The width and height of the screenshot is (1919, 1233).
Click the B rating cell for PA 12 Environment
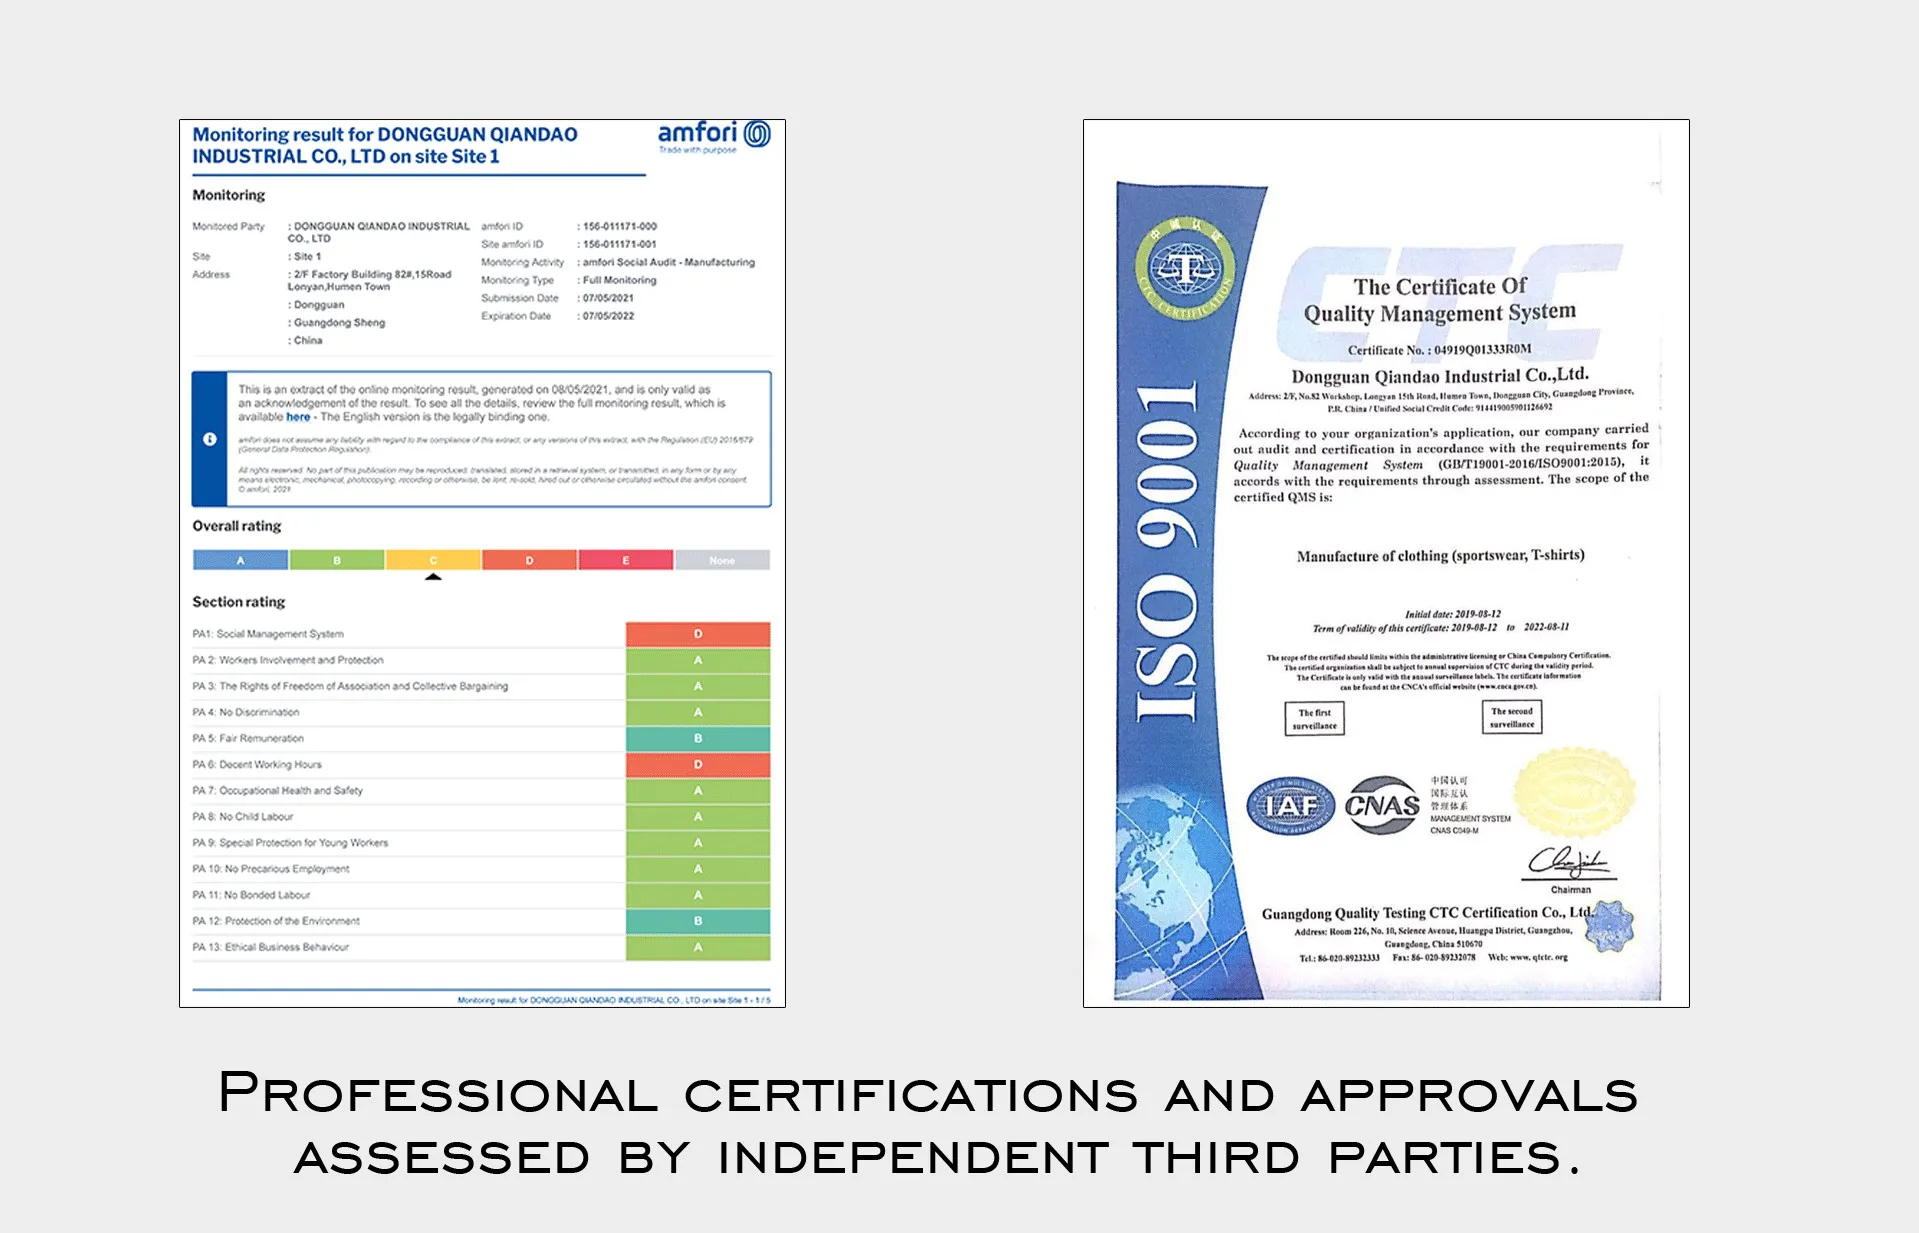(x=698, y=921)
